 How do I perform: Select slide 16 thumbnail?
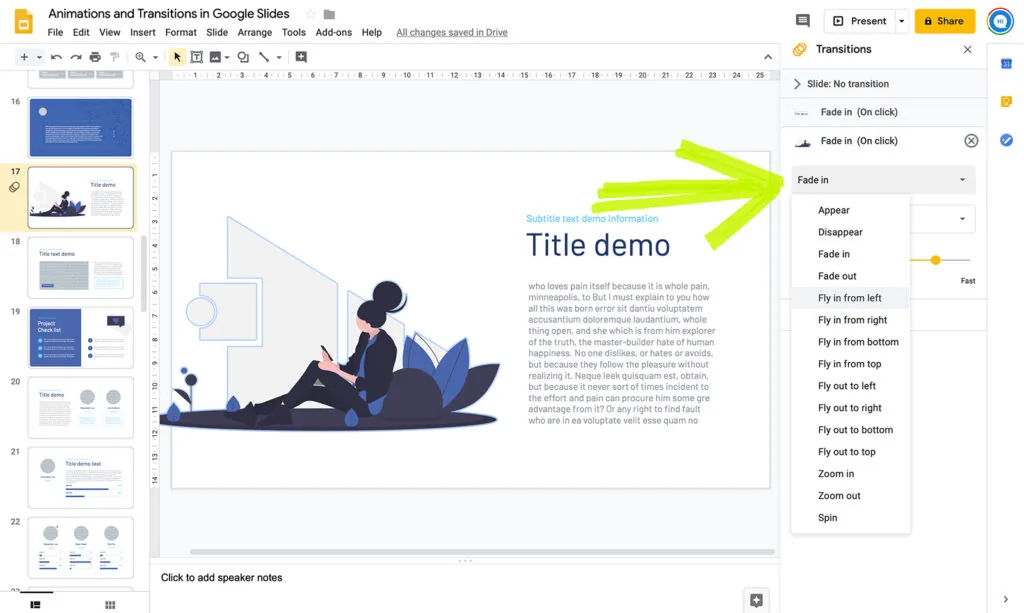[x=80, y=127]
